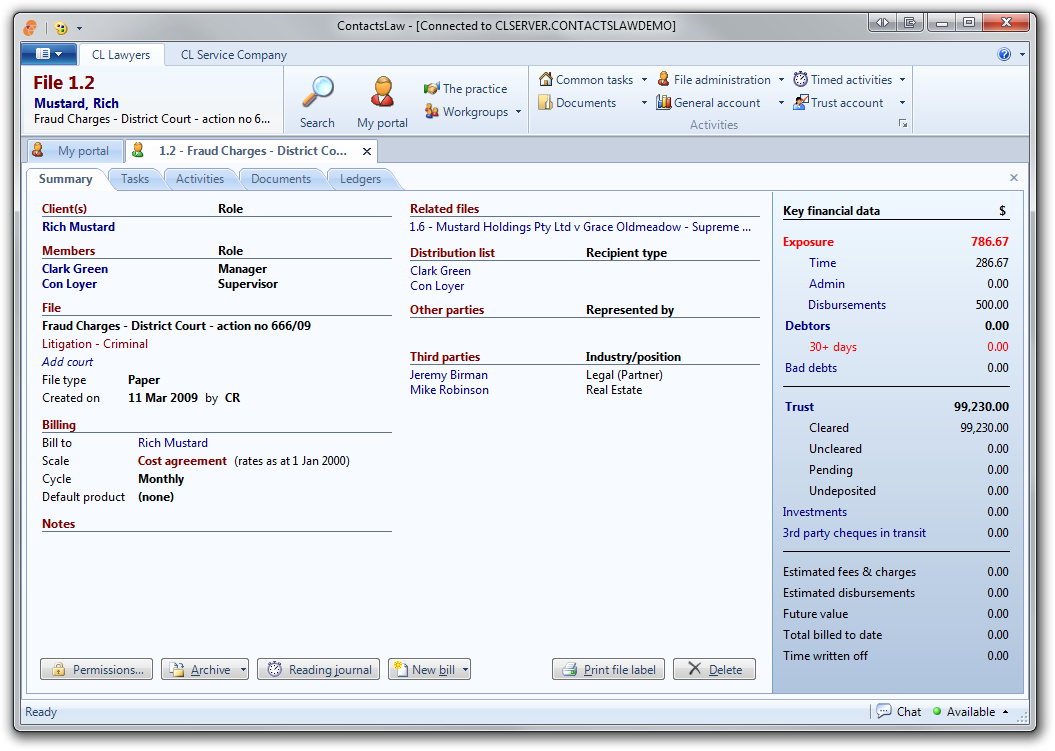Screen dimensions: 1055x751
Task: Switch to the My portal document tab
Action: click(x=75, y=151)
